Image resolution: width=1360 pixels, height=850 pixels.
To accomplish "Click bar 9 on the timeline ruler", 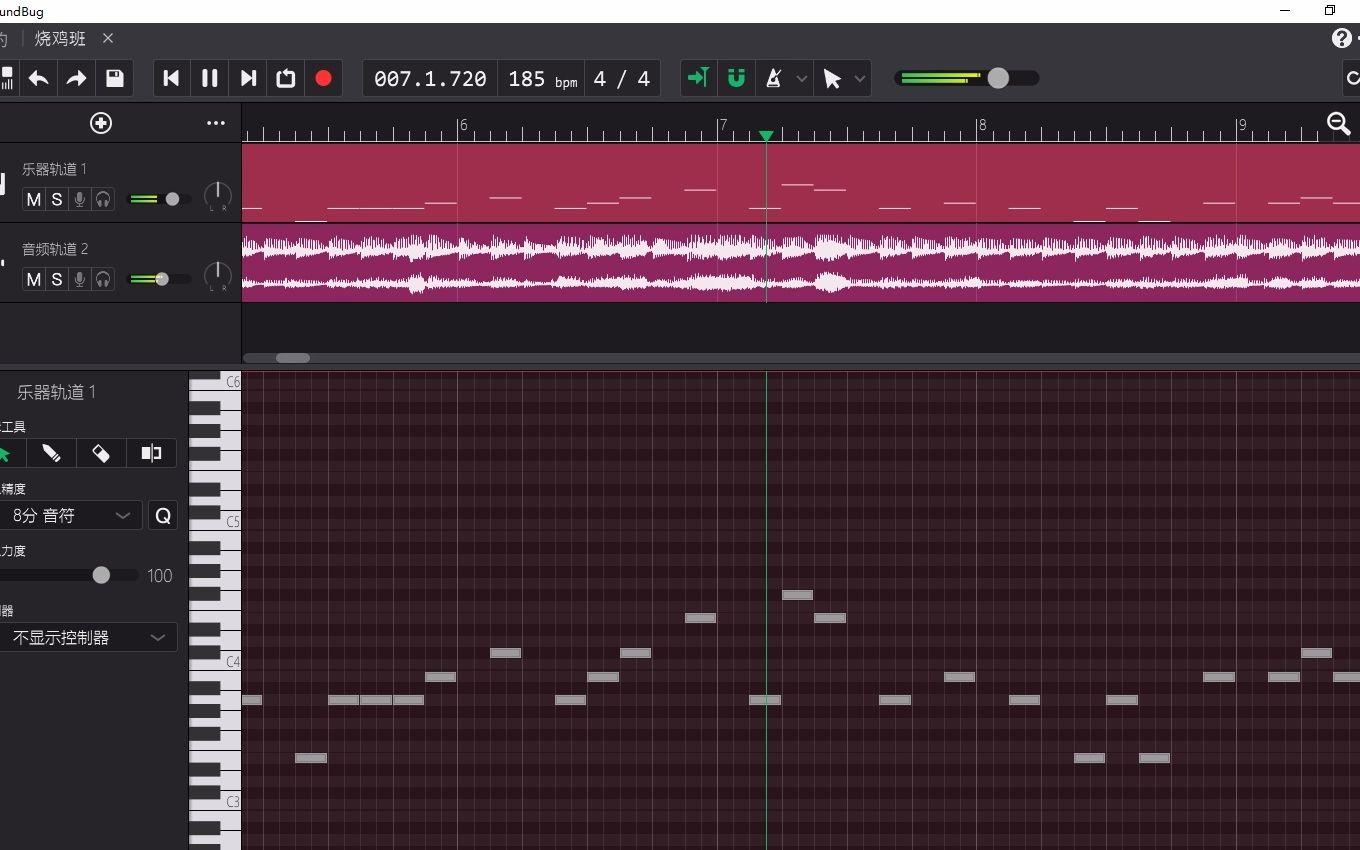I will pyautogui.click(x=1242, y=125).
